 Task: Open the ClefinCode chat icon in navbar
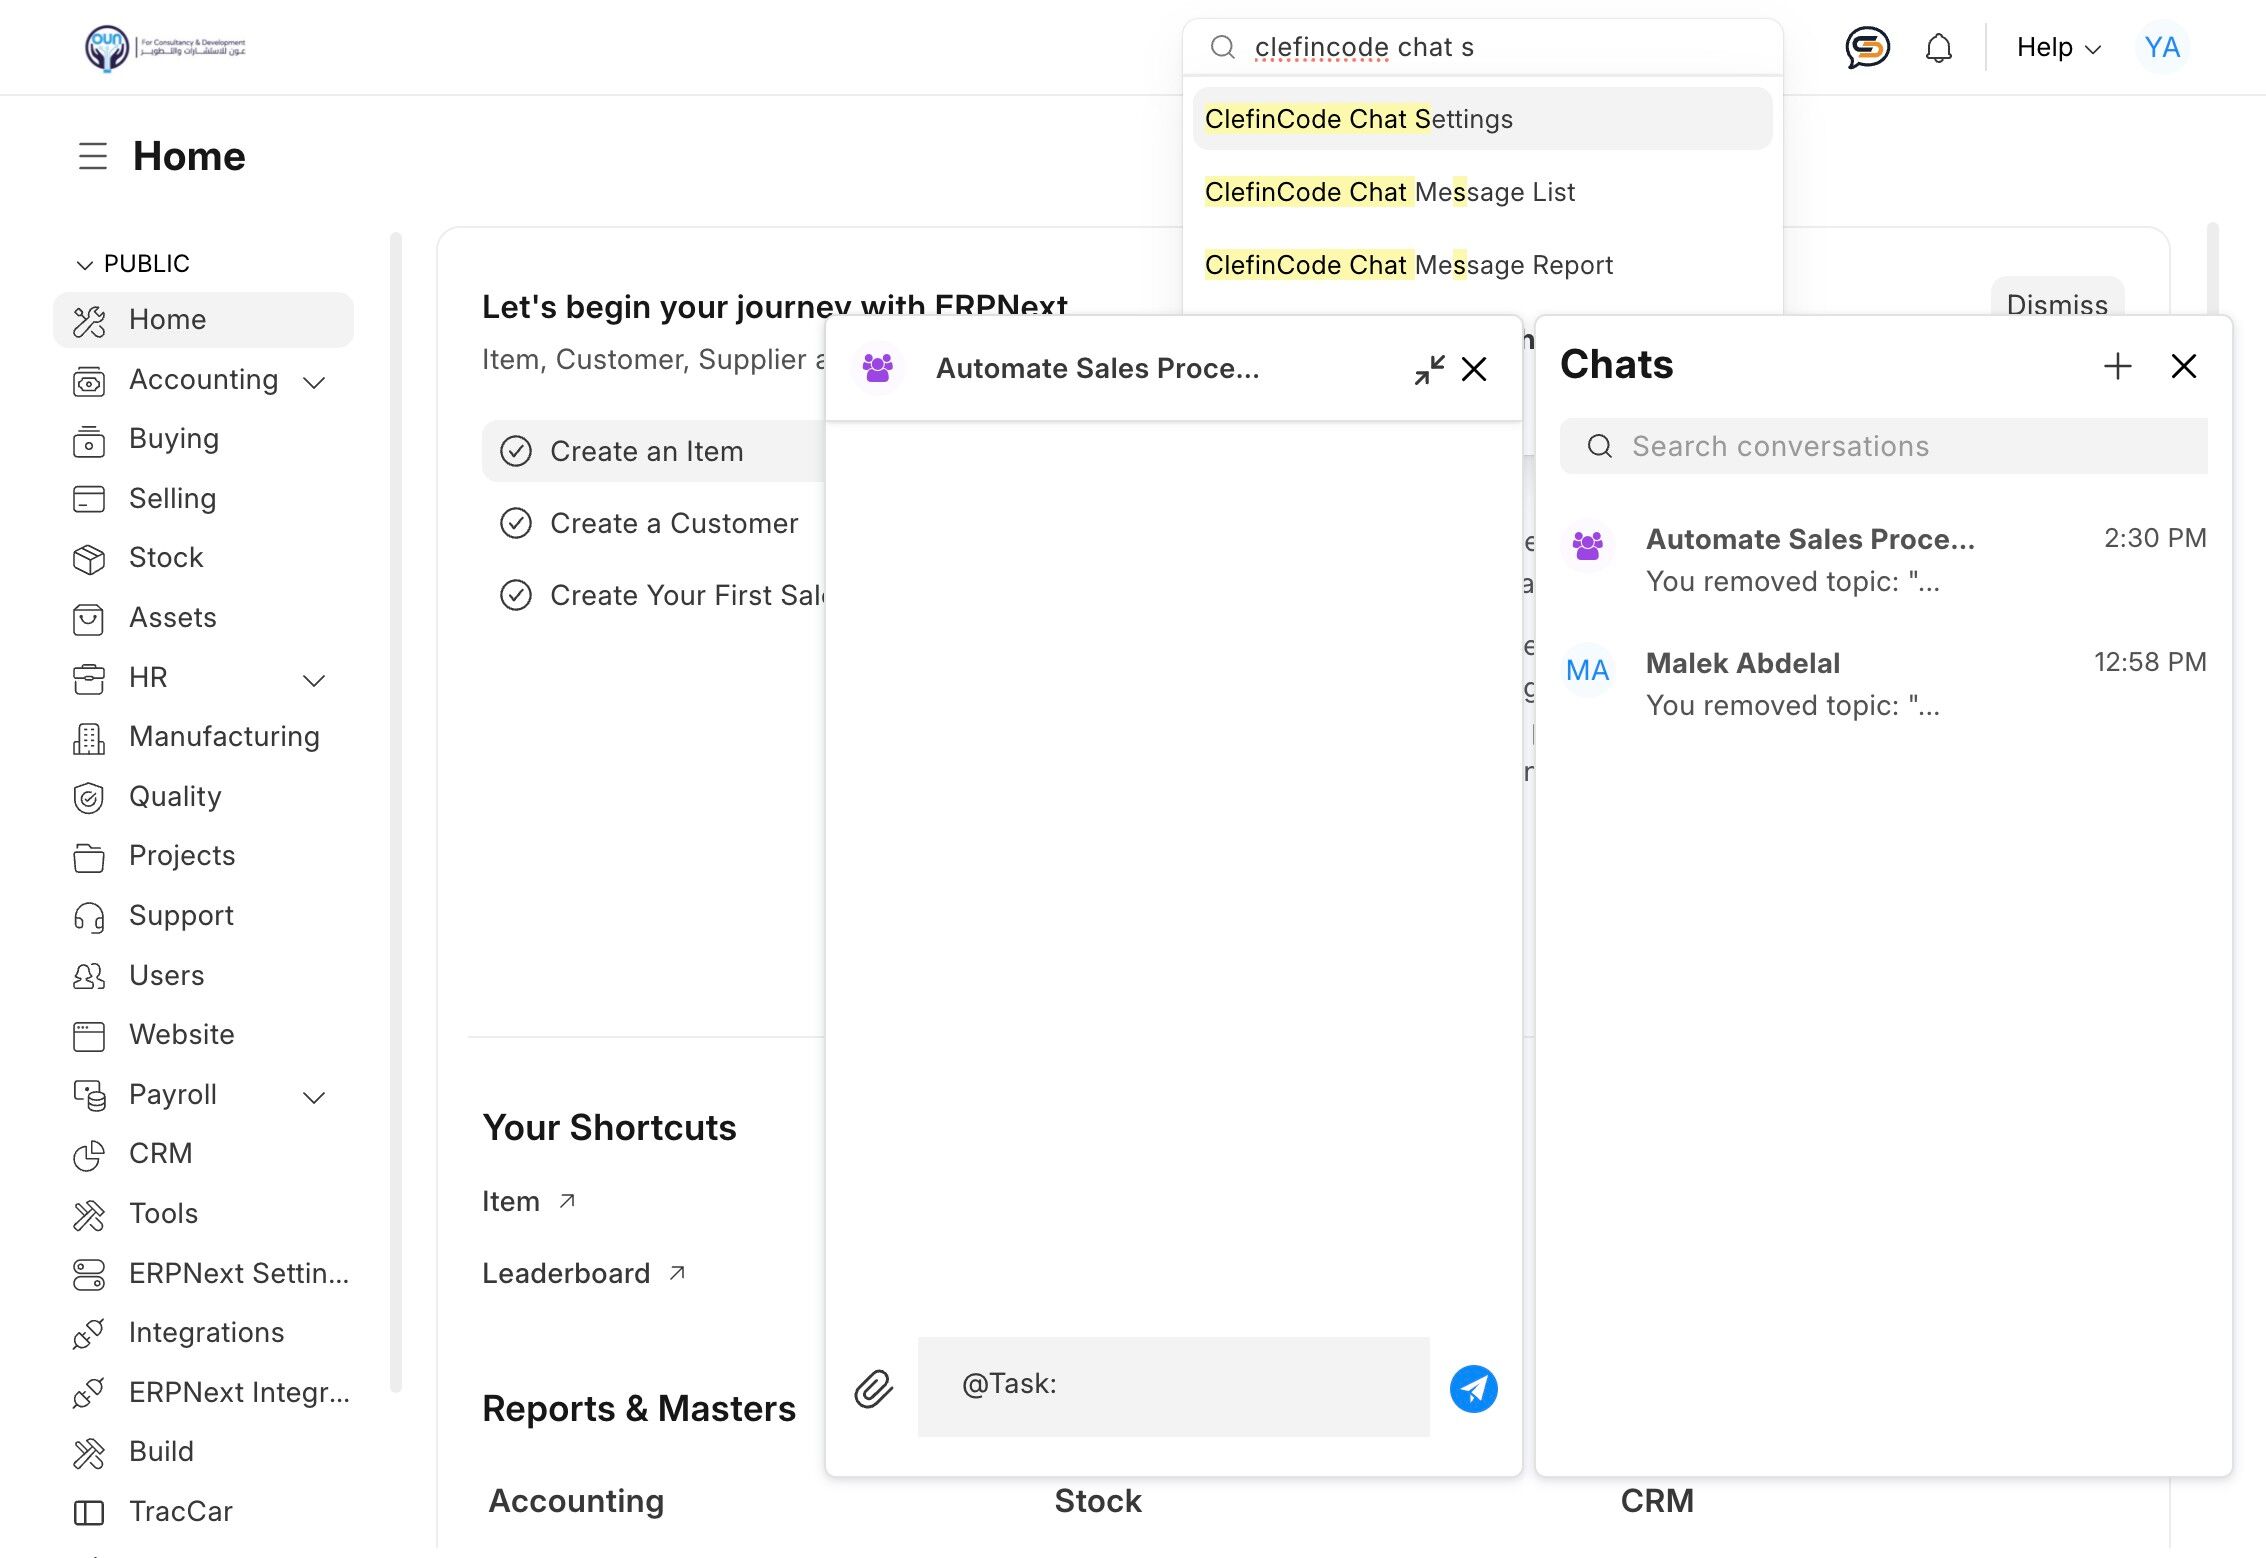click(x=1866, y=47)
